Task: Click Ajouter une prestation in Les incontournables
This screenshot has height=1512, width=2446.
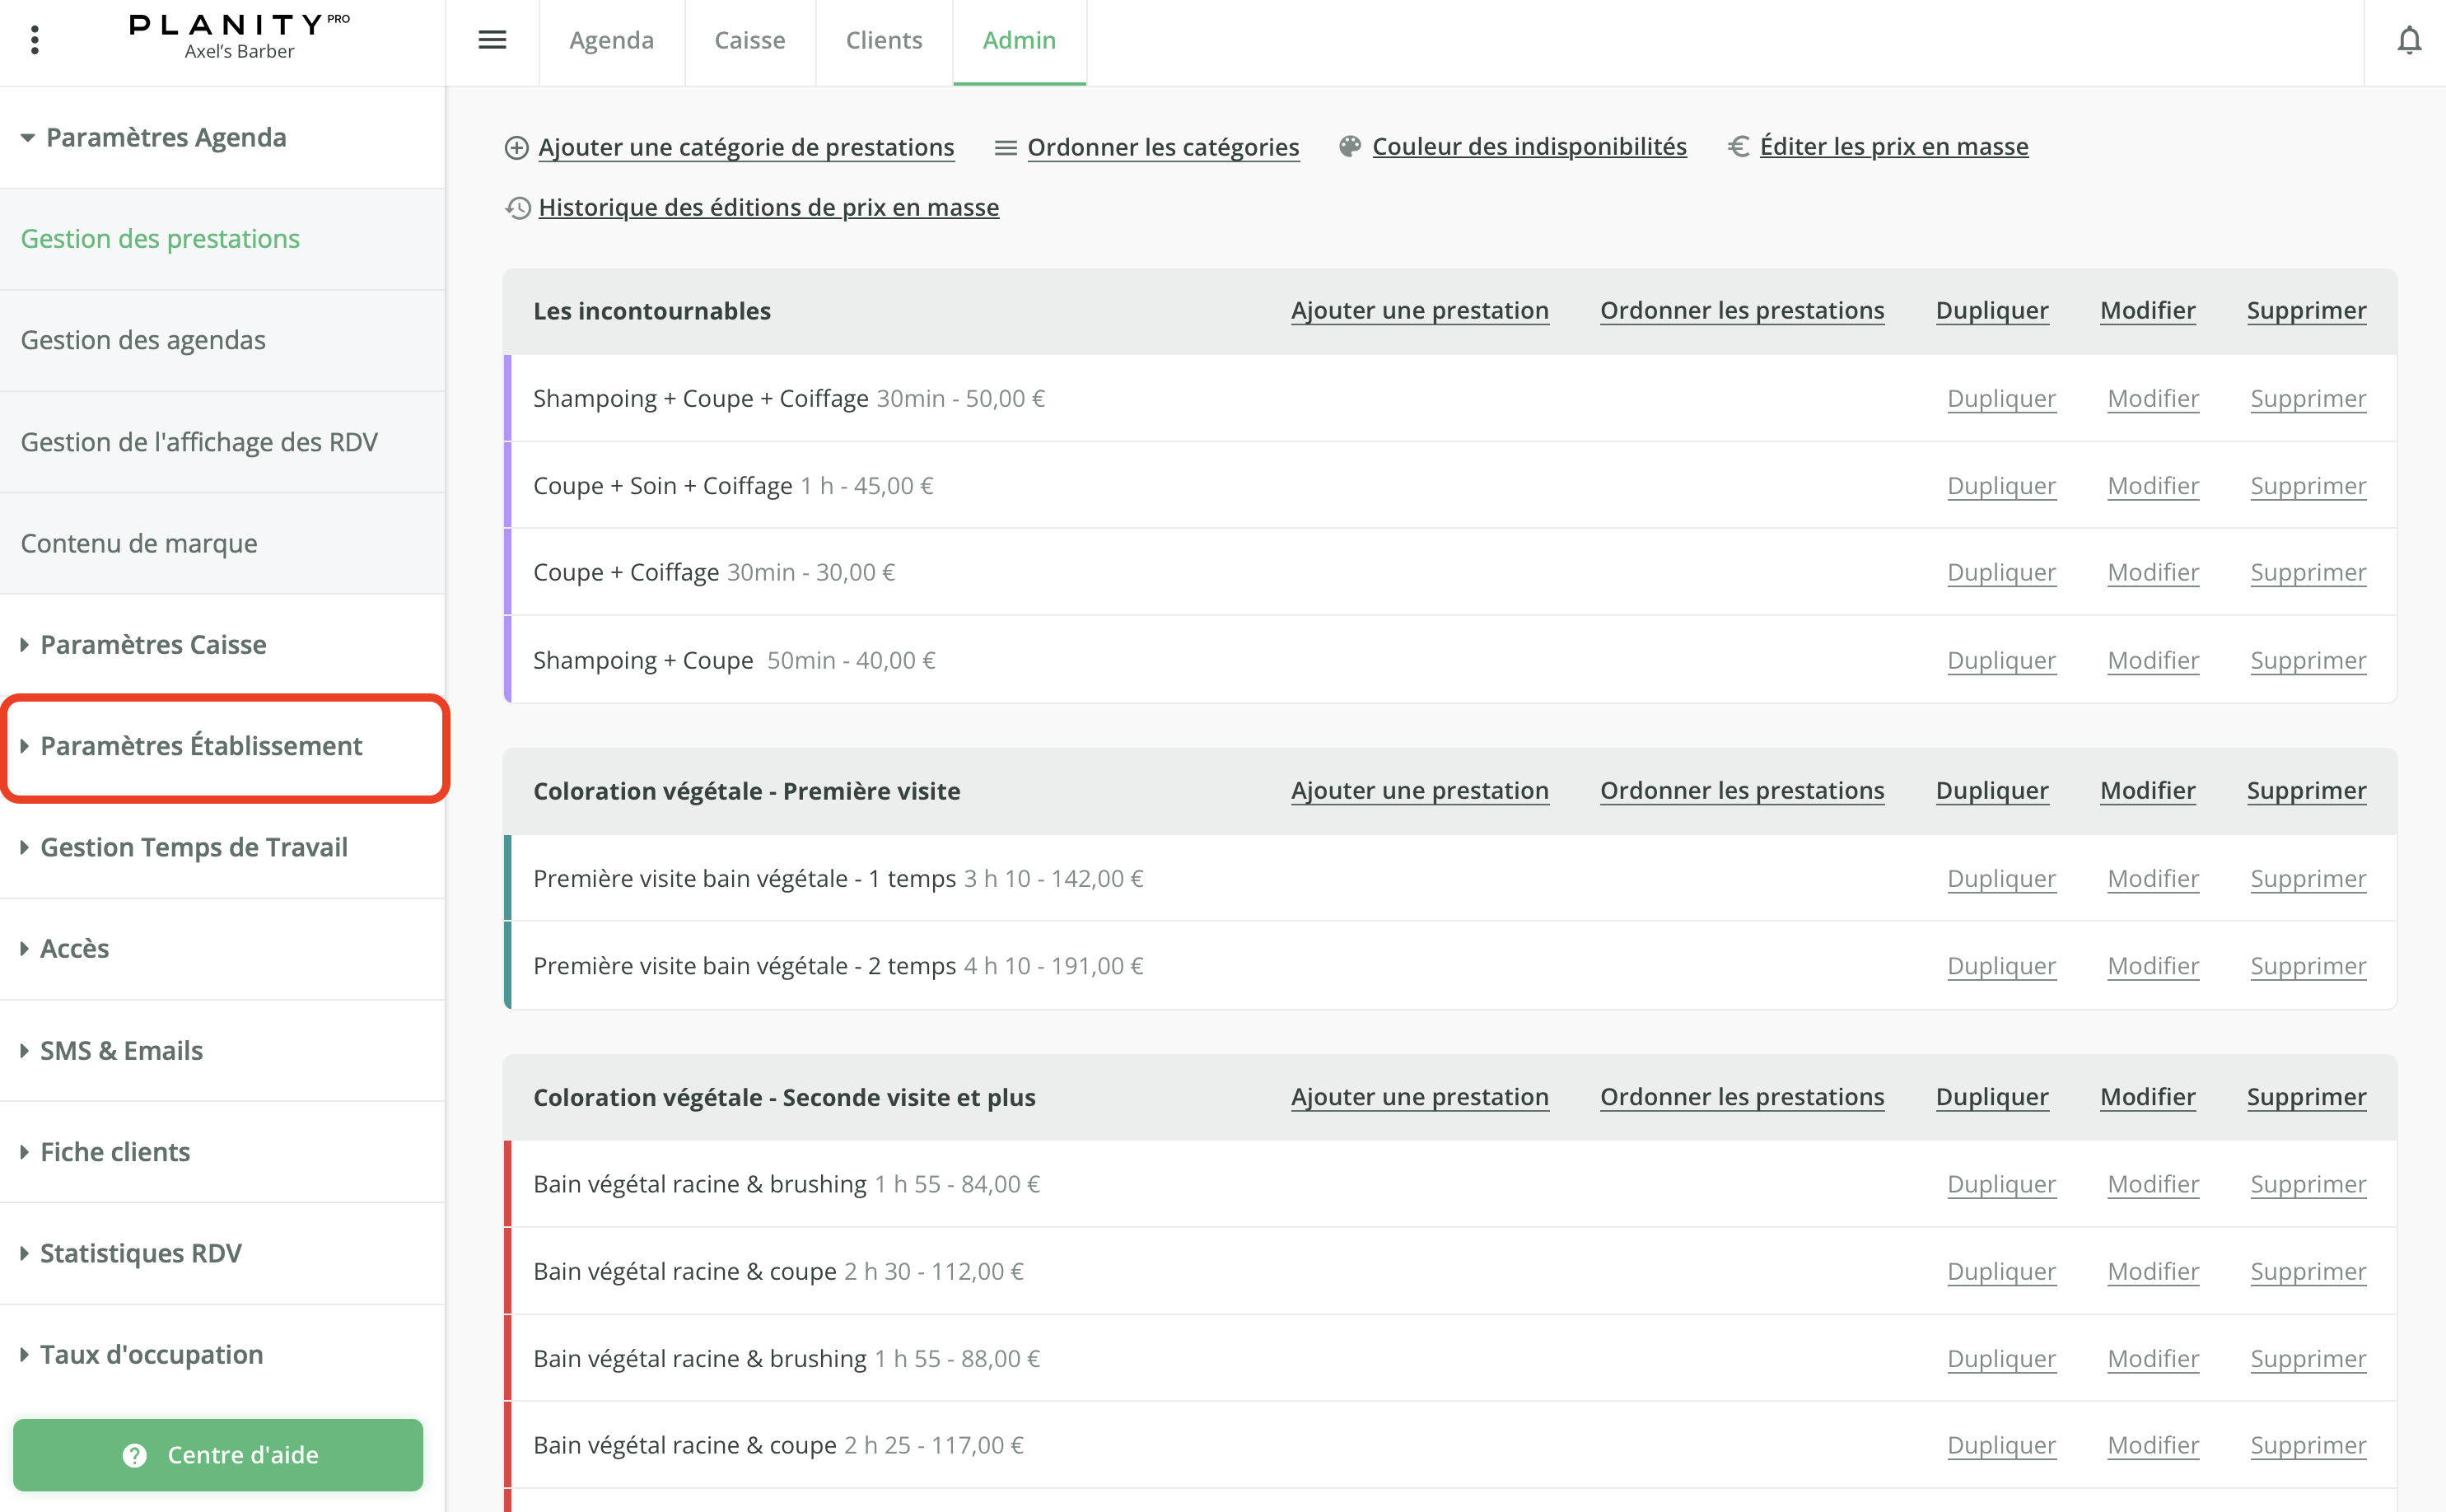Action: [x=1420, y=310]
